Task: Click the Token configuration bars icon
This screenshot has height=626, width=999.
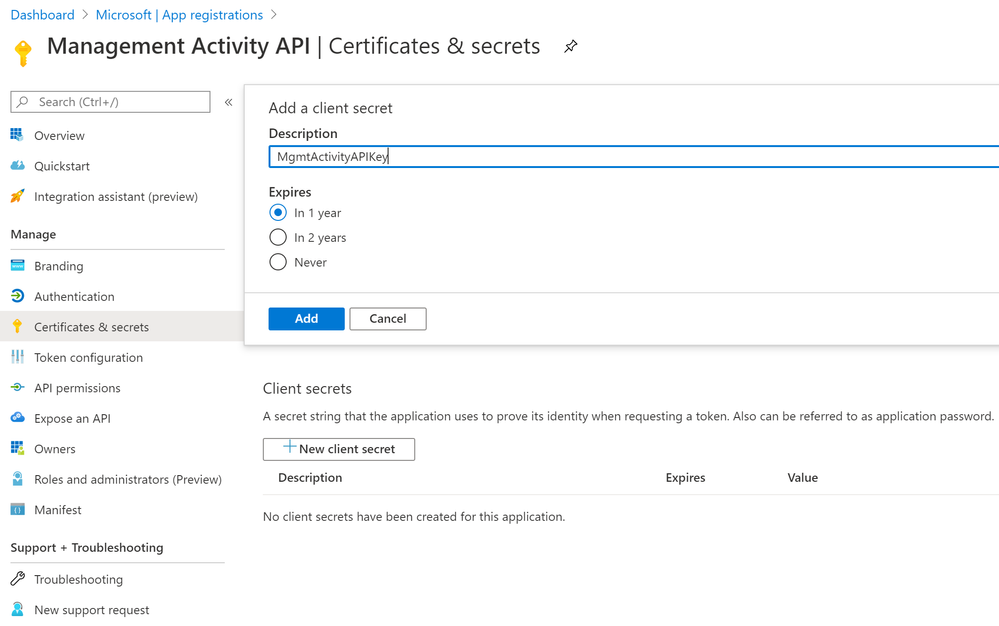Action: (x=17, y=357)
